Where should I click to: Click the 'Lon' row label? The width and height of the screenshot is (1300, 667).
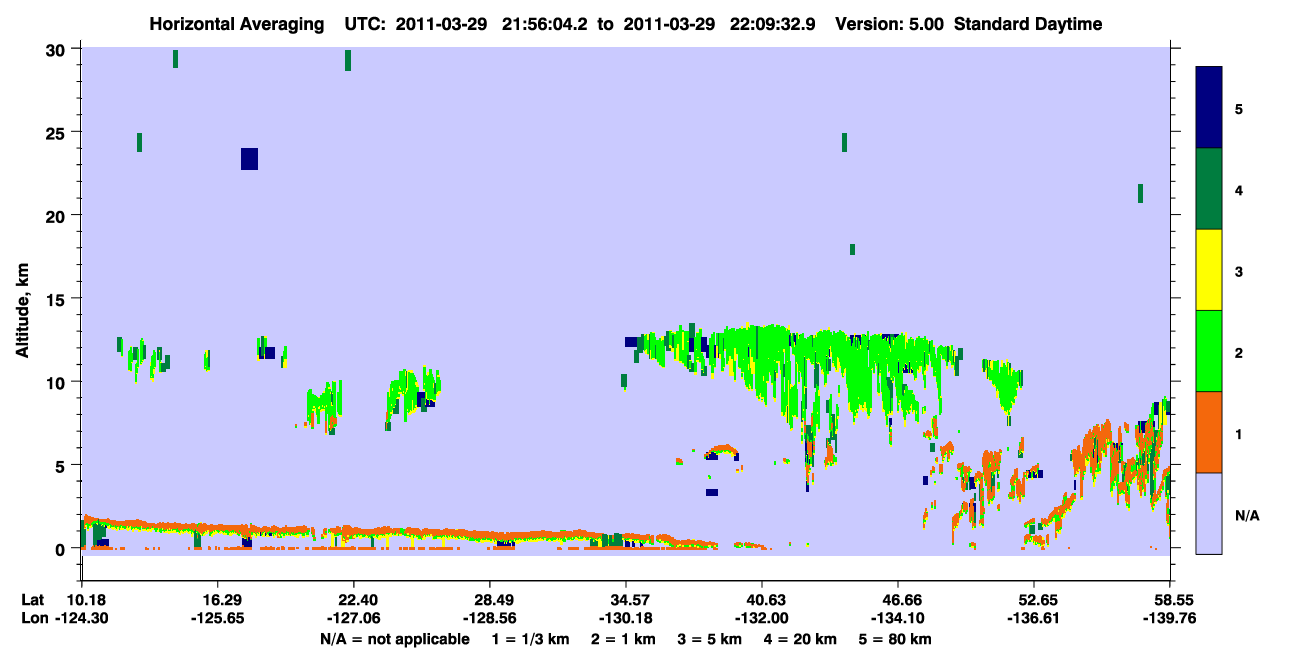(x=34, y=619)
